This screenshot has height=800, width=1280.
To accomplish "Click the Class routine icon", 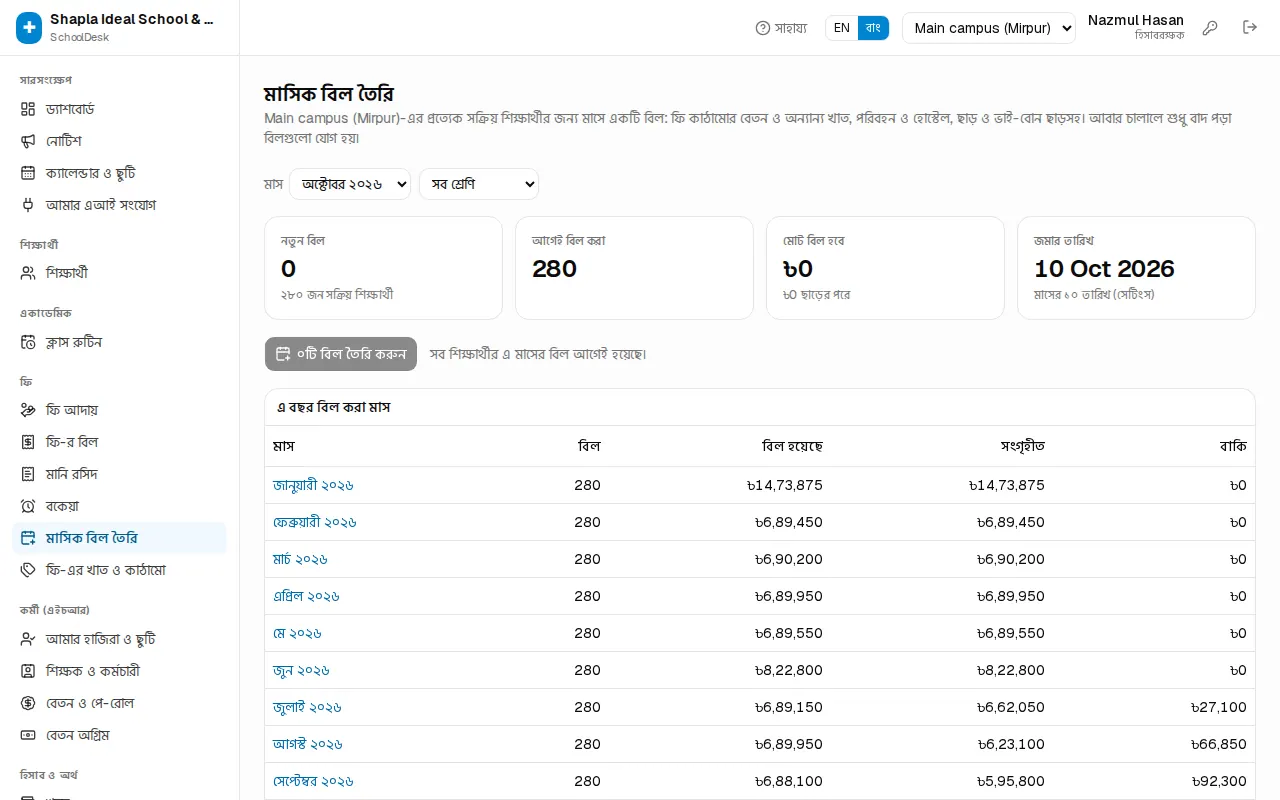I will tap(28, 342).
